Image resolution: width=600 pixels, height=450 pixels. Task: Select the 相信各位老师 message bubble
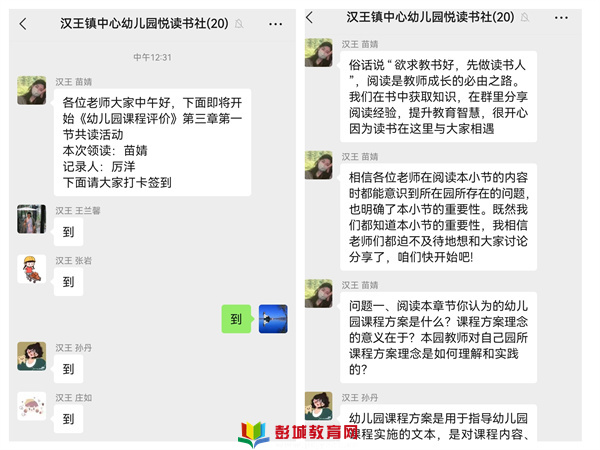click(x=438, y=217)
